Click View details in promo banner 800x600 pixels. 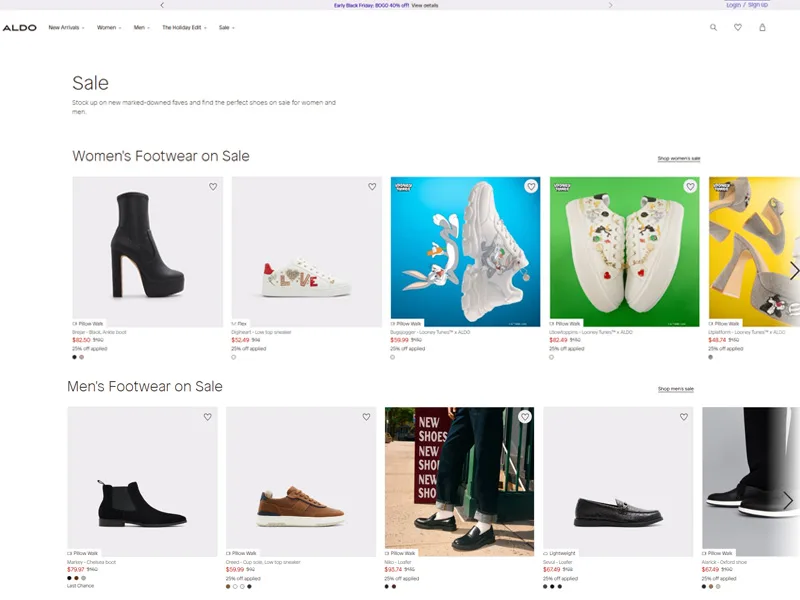coord(424,5)
